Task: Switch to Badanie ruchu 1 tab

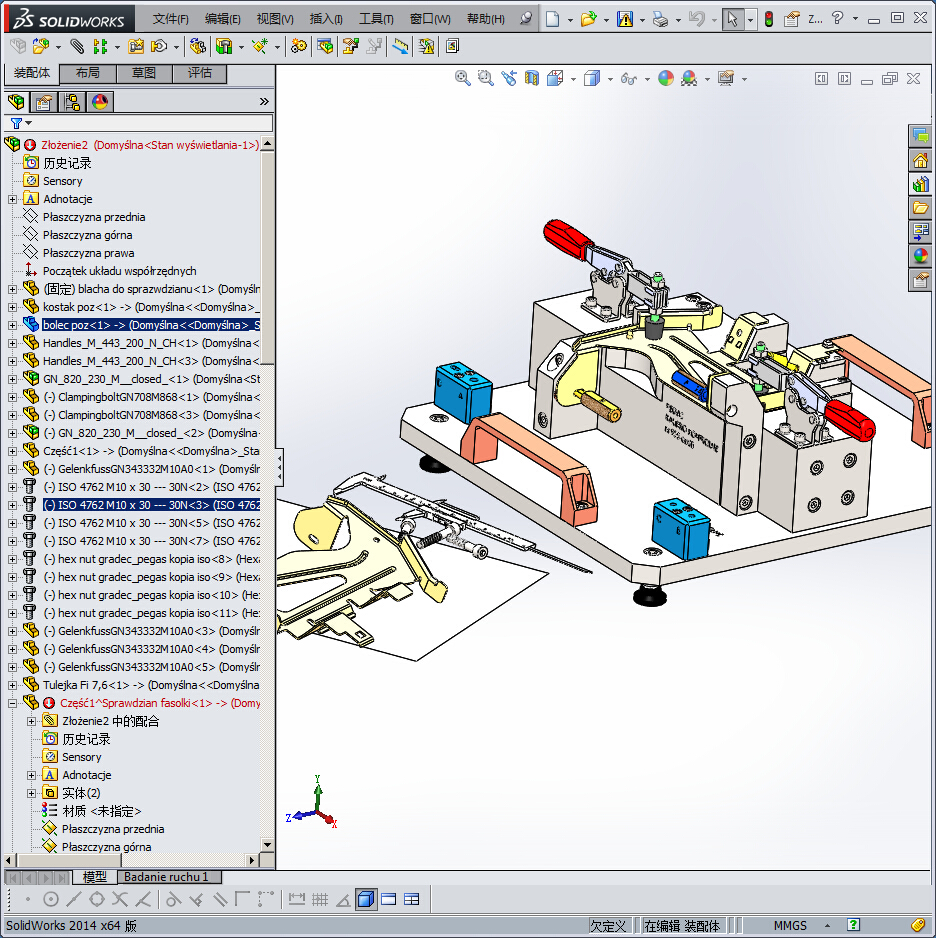Action: tap(169, 877)
